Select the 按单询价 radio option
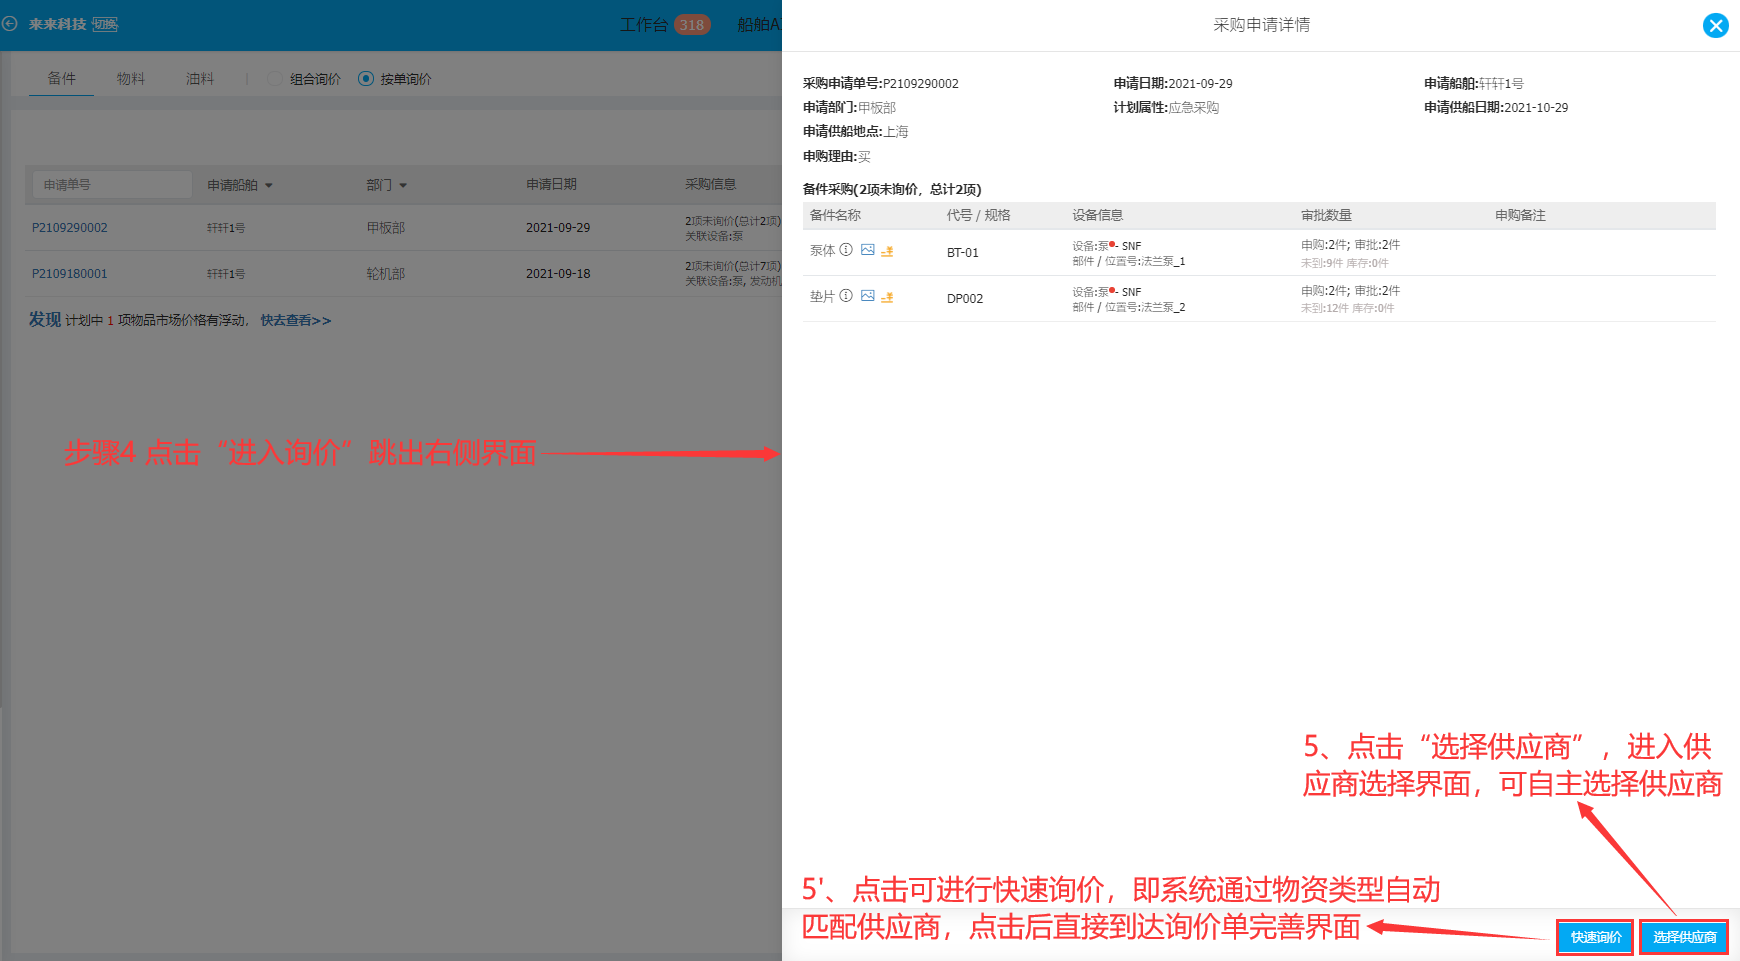This screenshot has width=1740, height=961. point(366,79)
